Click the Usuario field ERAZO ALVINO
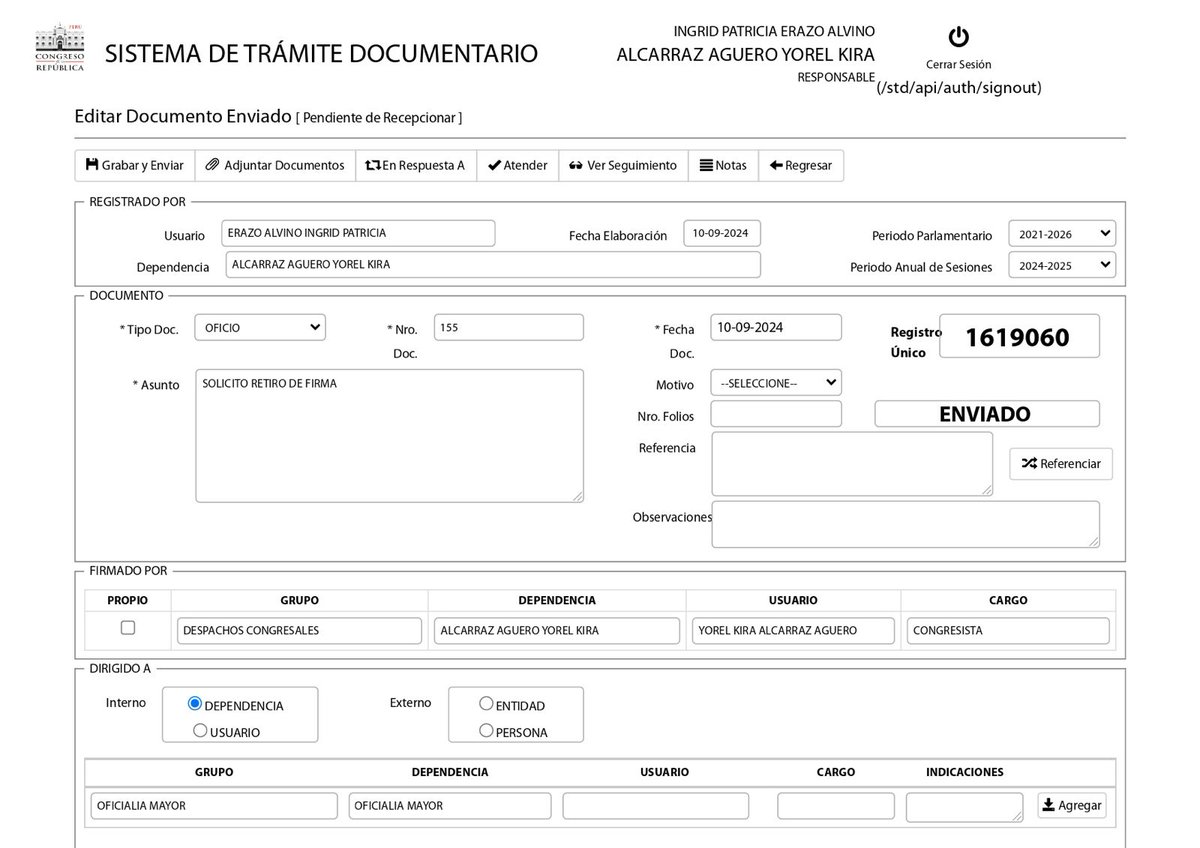 (x=358, y=233)
